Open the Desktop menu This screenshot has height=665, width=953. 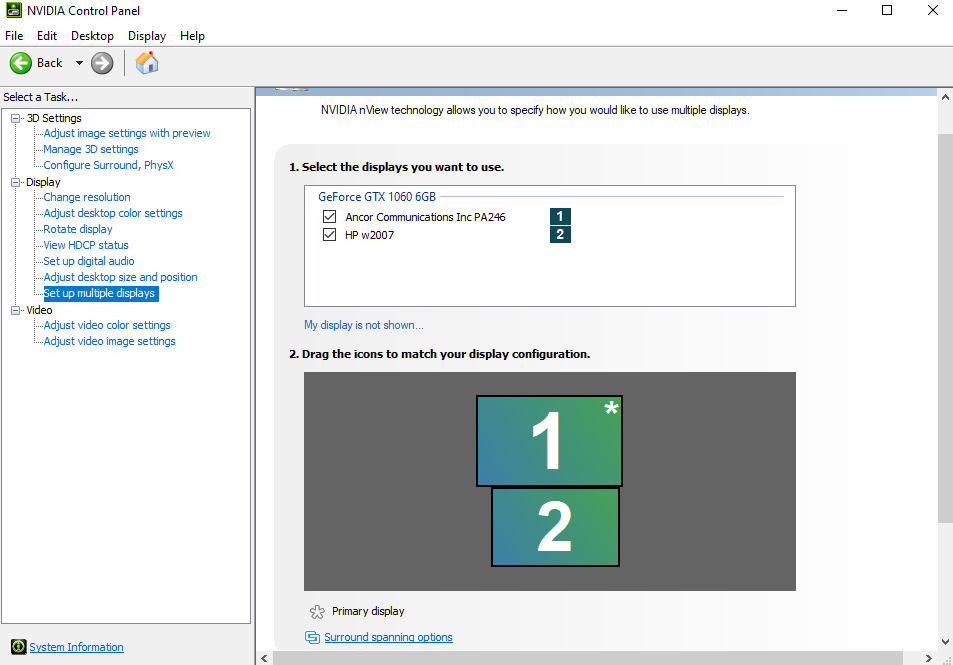[92, 36]
